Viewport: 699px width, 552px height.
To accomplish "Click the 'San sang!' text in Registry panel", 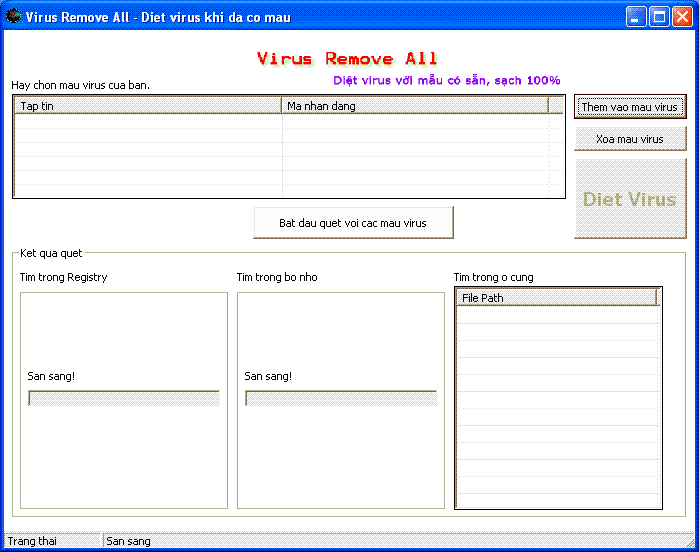I will 51,376.
